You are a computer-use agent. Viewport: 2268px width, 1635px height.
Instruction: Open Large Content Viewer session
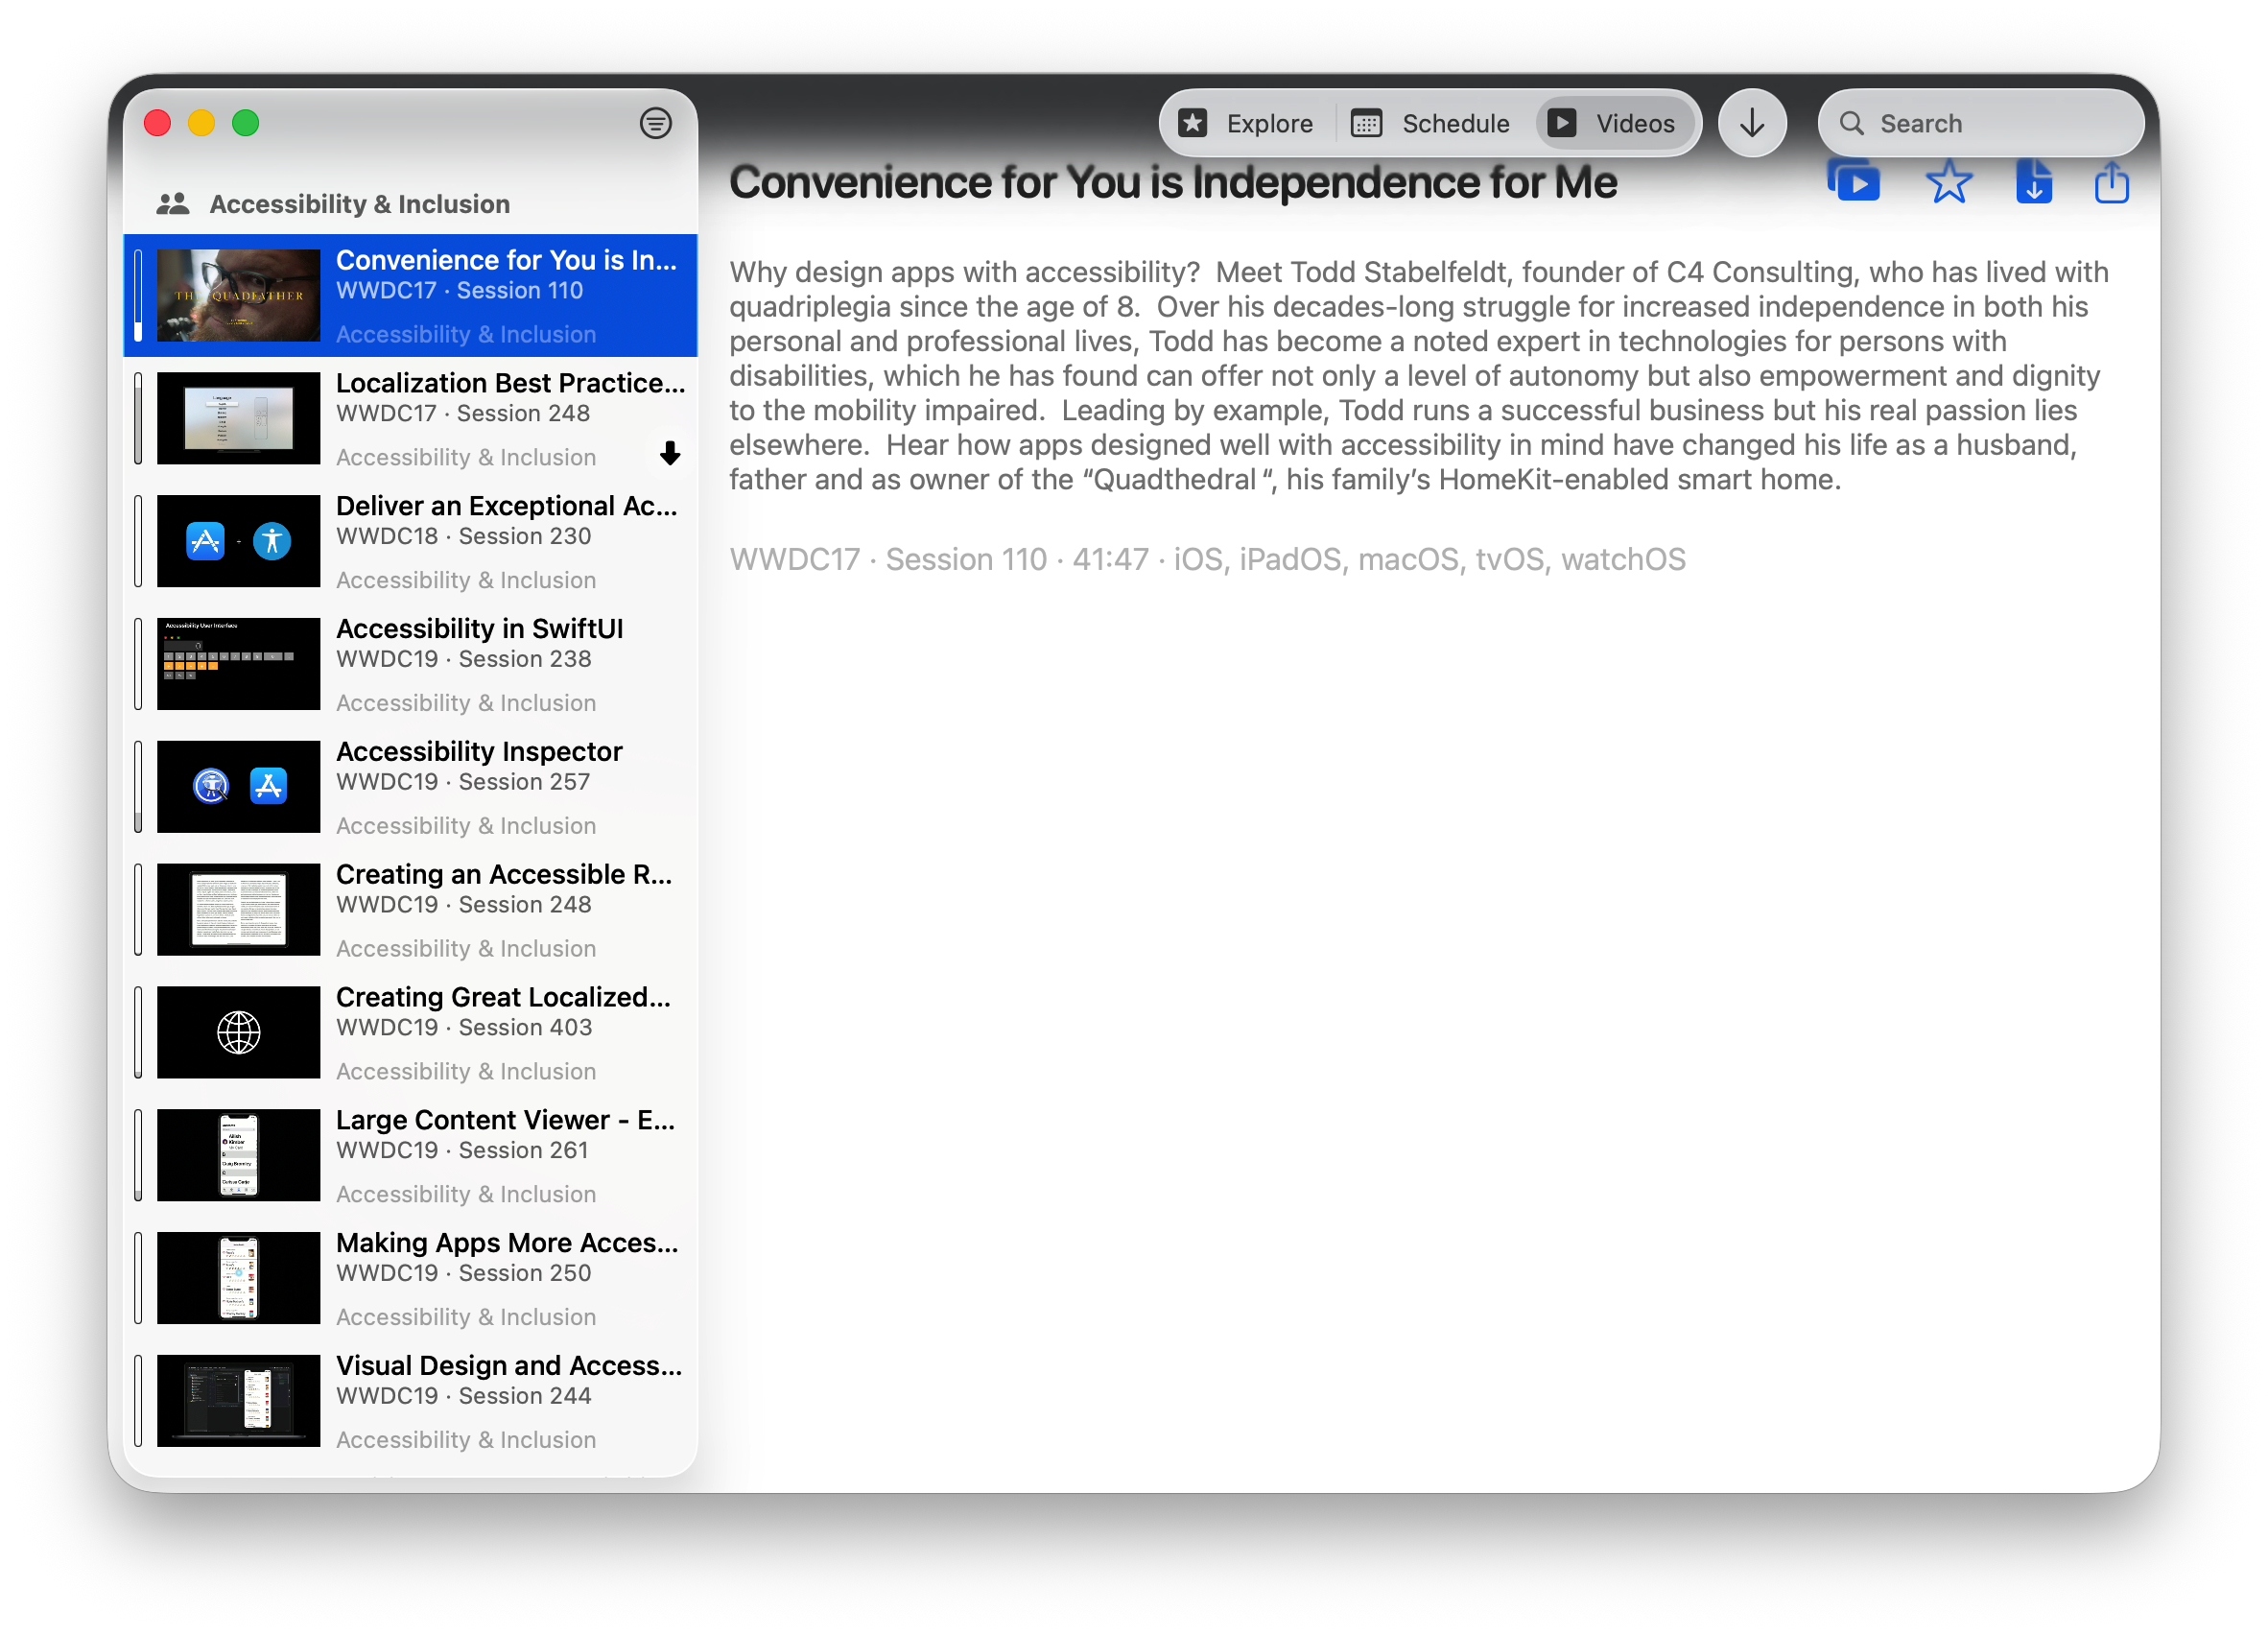410,1155
